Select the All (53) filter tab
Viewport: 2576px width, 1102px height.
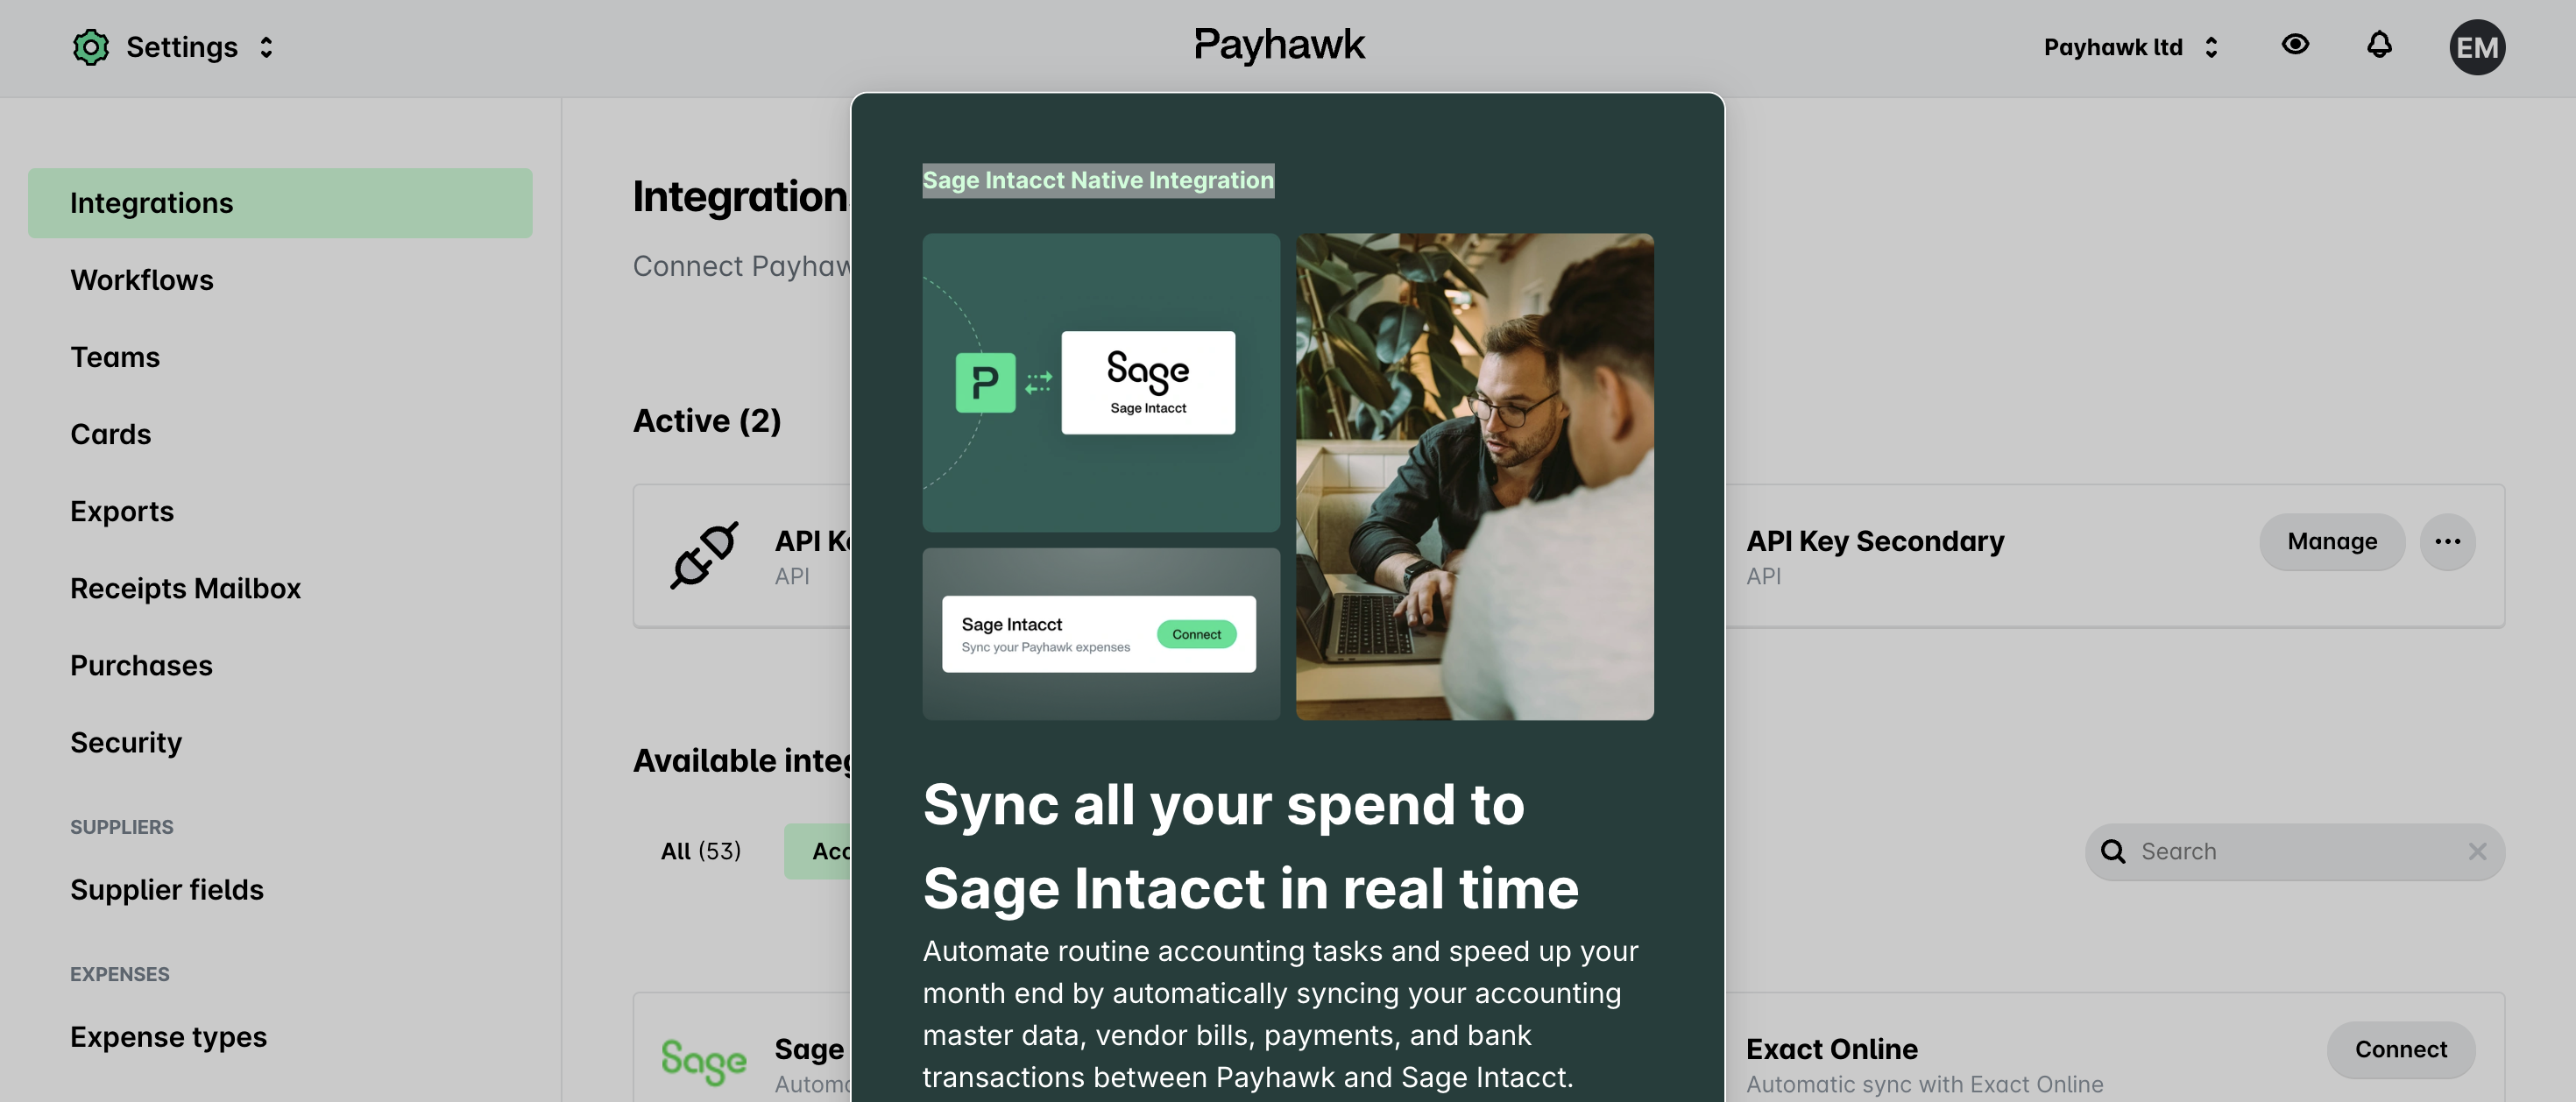pos(701,851)
